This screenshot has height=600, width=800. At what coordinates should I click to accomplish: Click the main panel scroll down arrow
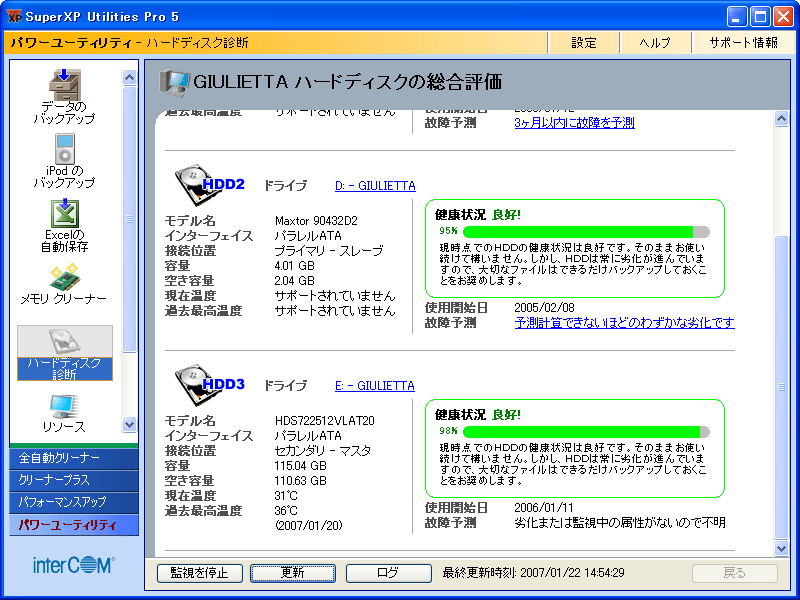[x=782, y=548]
